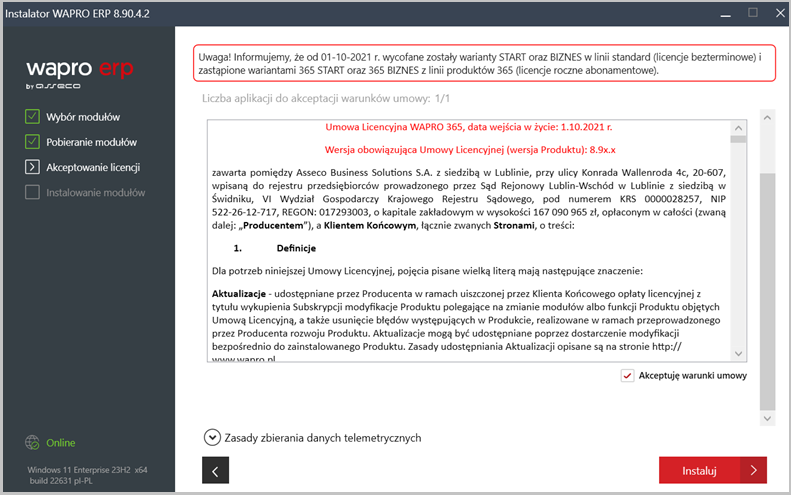The width and height of the screenshot is (791, 495).
Task: Toggle the Akceptuję warunki umowy checkbox
Action: 627,375
